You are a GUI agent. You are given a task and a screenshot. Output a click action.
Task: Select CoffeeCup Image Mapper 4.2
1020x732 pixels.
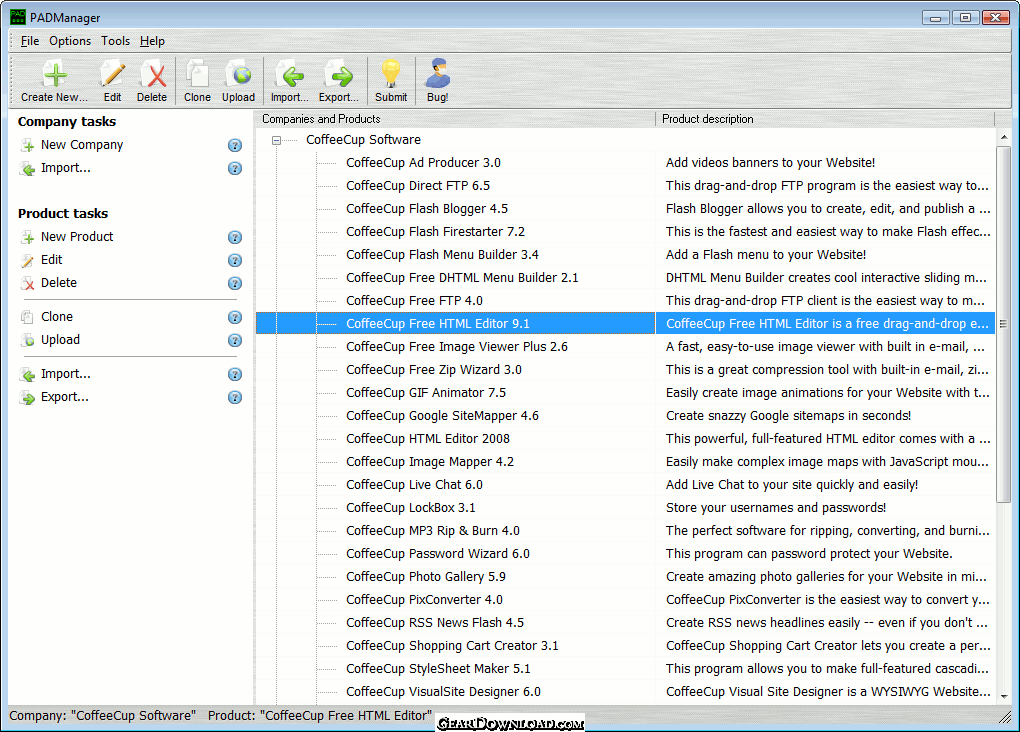430,461
